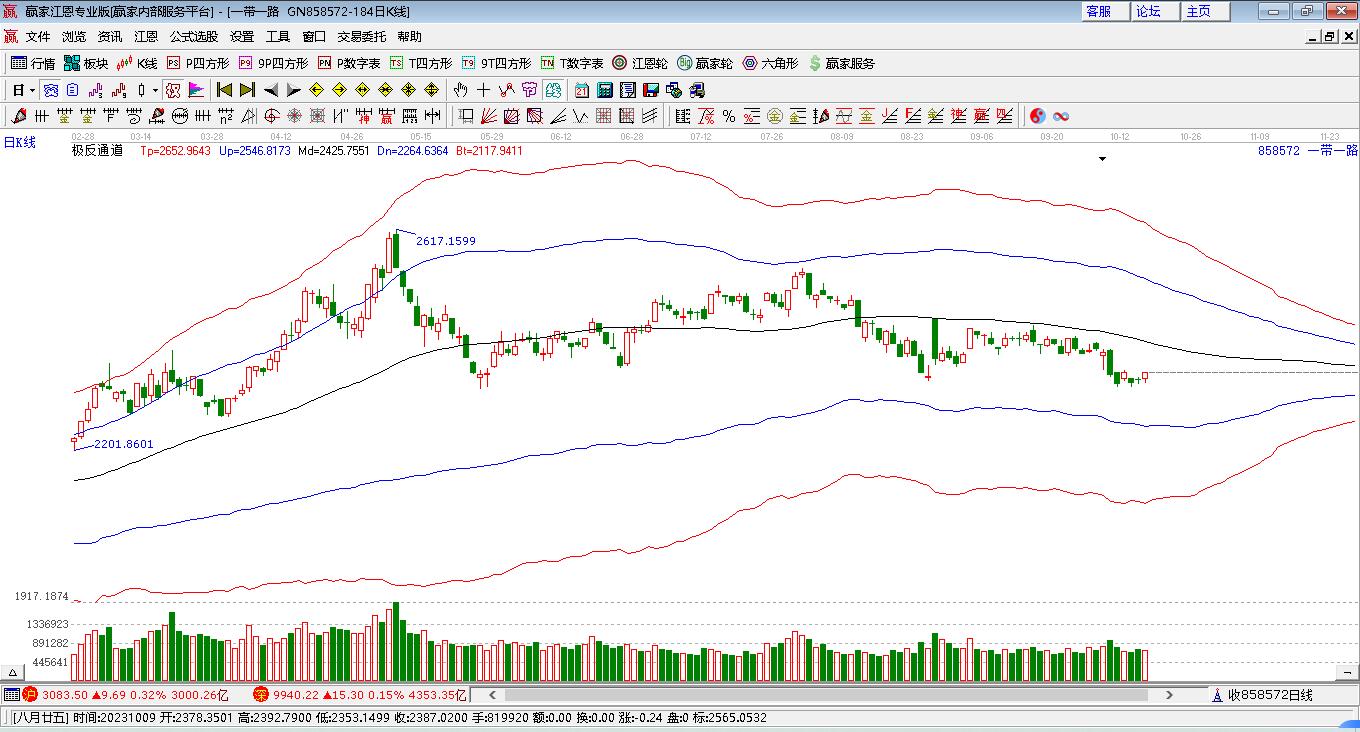Click the 赢 red character tool icon

click(x=386, y=116)
